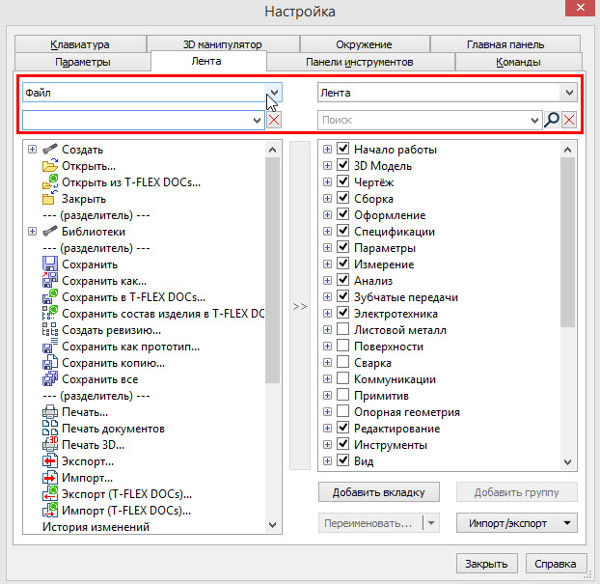This screenshot has width=600, height=584.
Task: Switch to the Панели инструментов tab
Action: pos(360,62)
